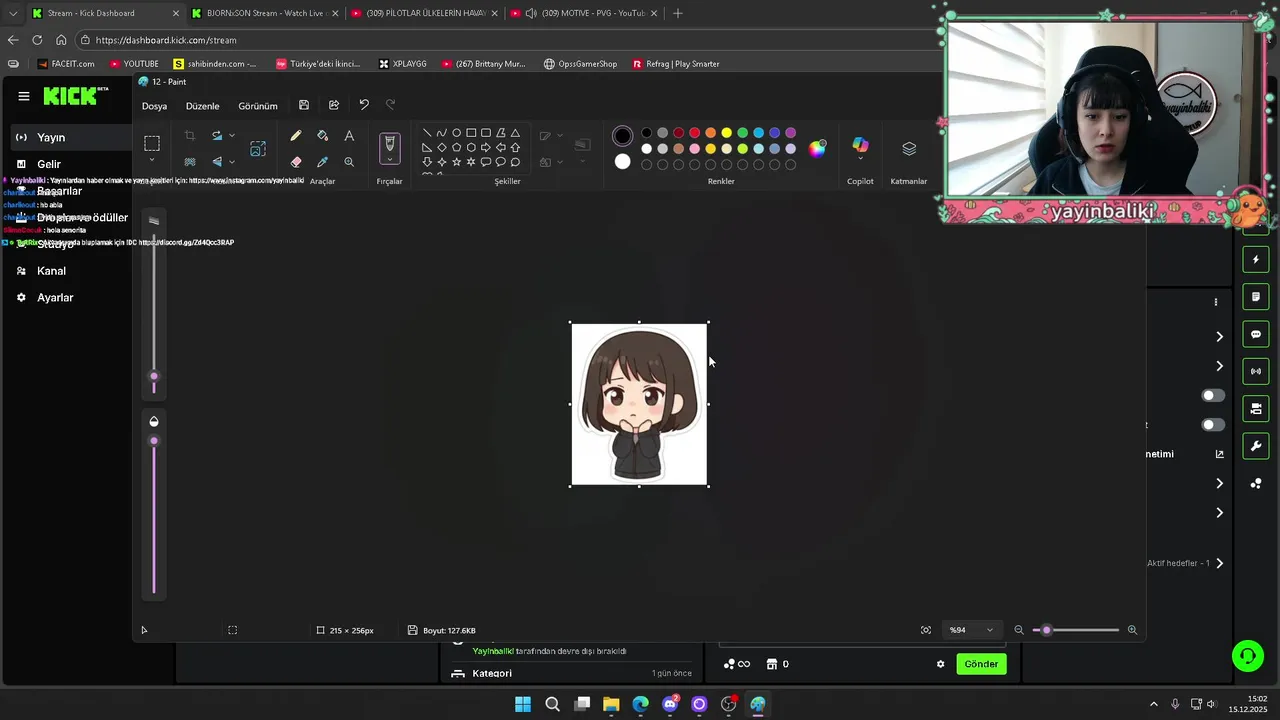
Task: Select the rectangular selection tool in Paint
Action: (152, 143)
